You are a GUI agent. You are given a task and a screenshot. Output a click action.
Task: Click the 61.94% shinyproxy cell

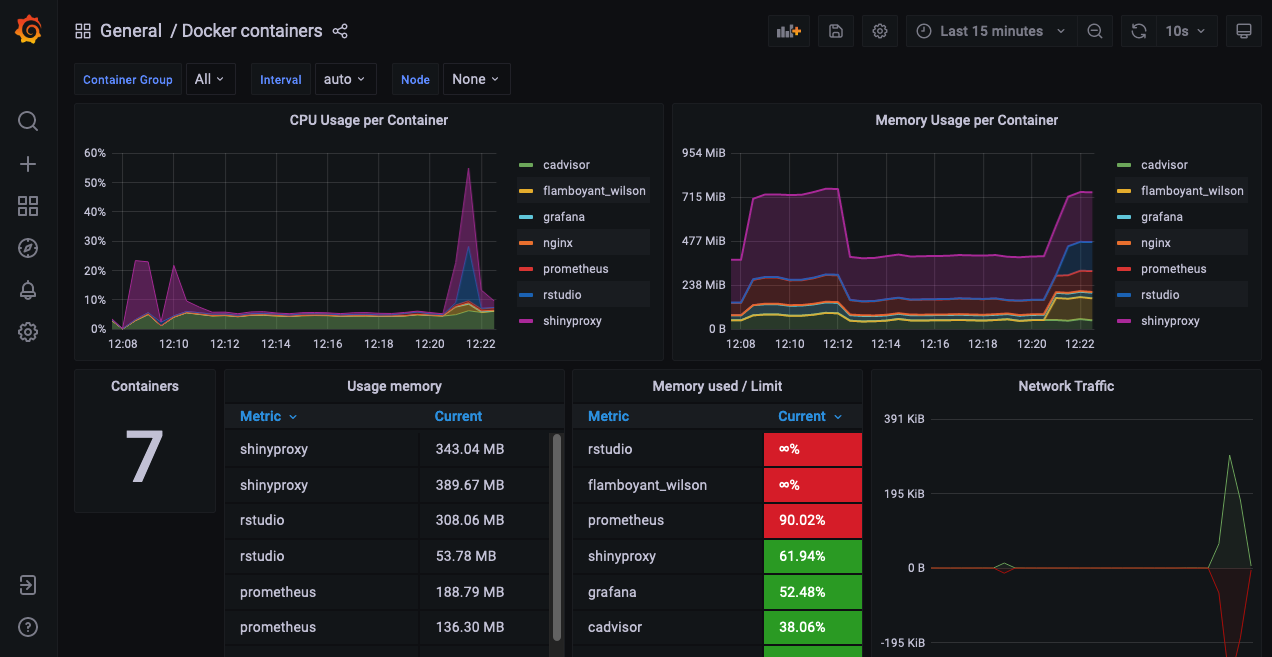click(x=812, y=556)
